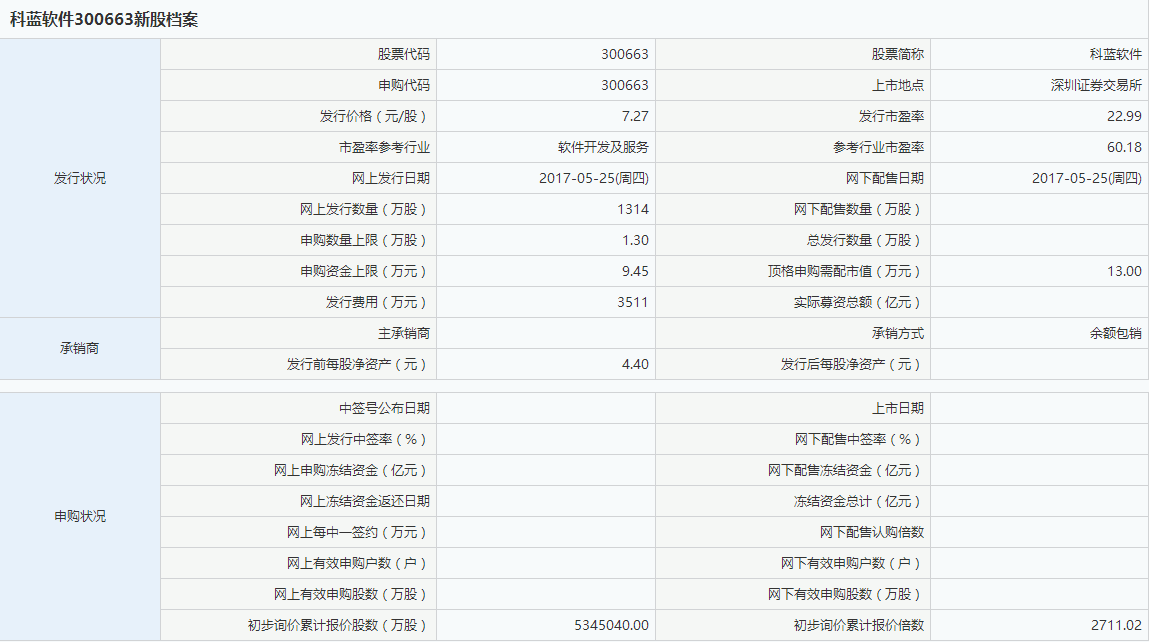This screenshot has height=642, width=1149.
Task: Click the 网下配售日期 label
Action: coord(884,178)
